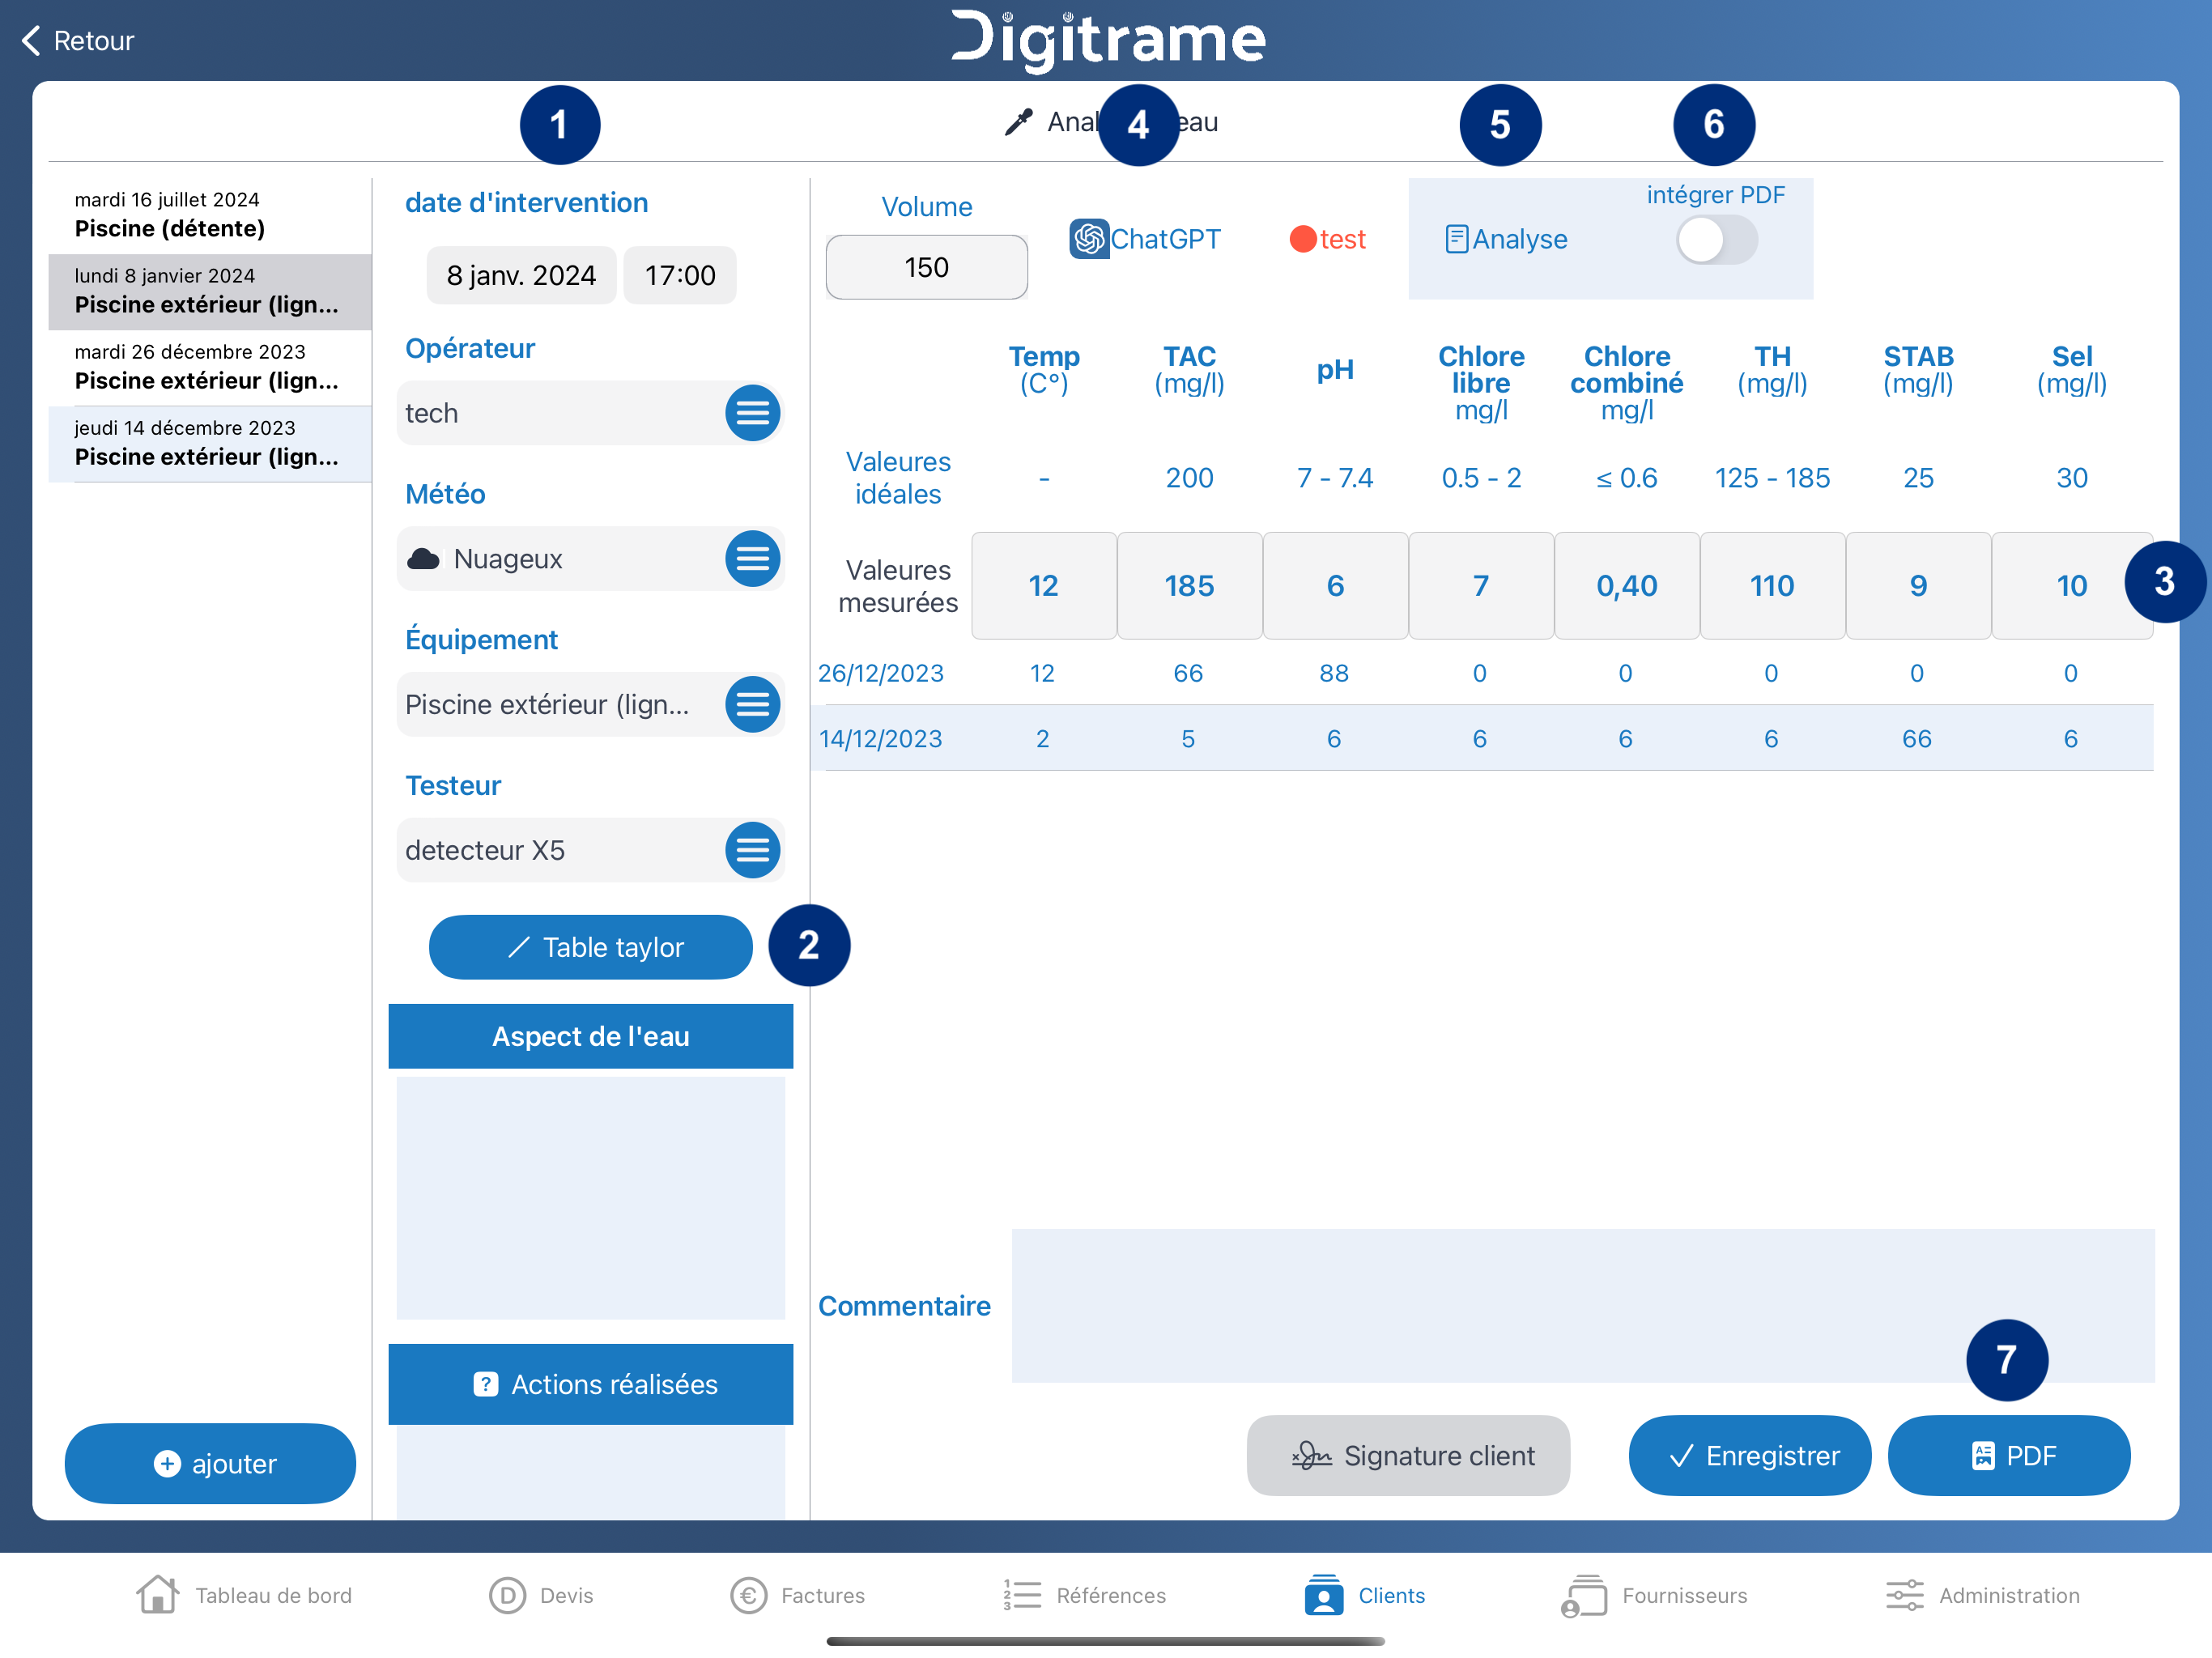Open the Administration tab
2212x1658 pixels.
click(x=1983, y=1595)
